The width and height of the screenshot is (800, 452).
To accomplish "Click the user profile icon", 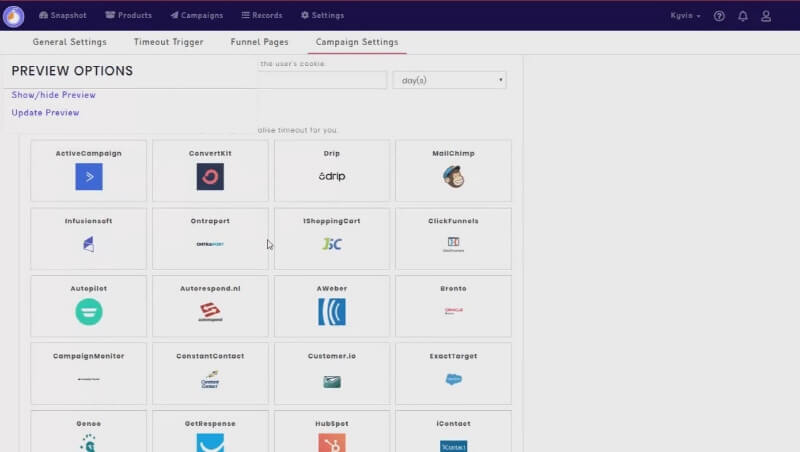I will 766,16.
